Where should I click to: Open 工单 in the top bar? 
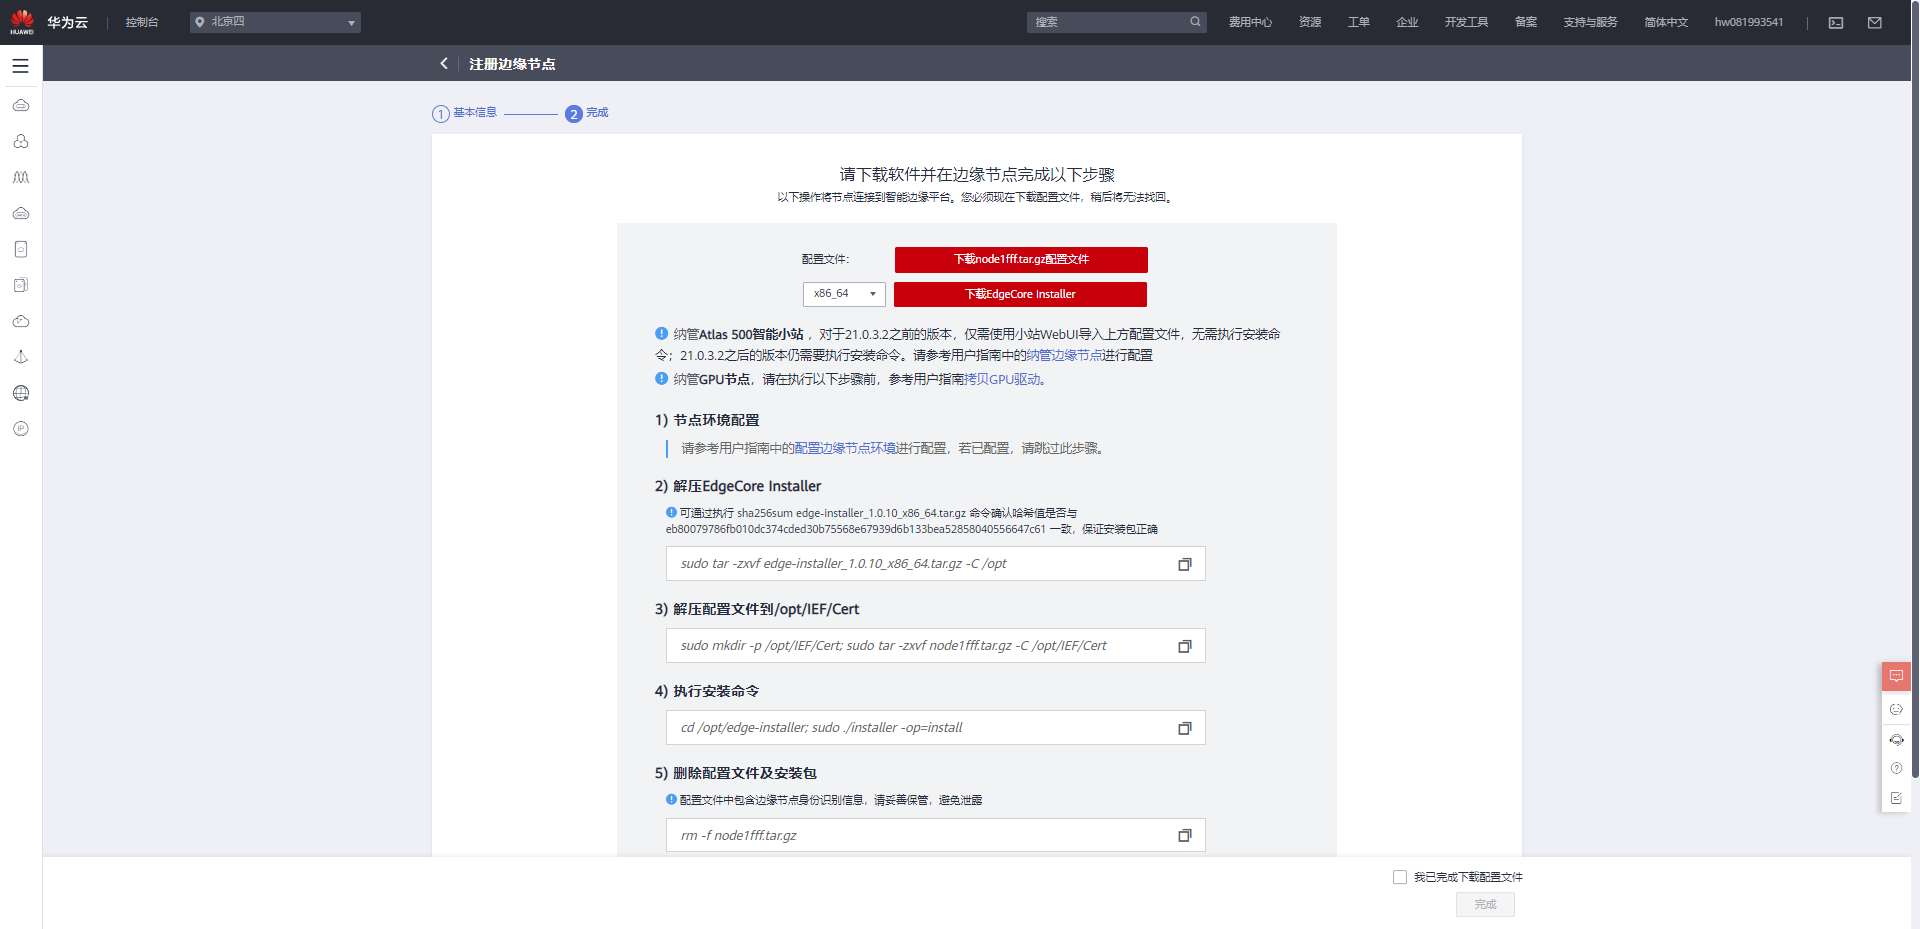coord(1358,22)
